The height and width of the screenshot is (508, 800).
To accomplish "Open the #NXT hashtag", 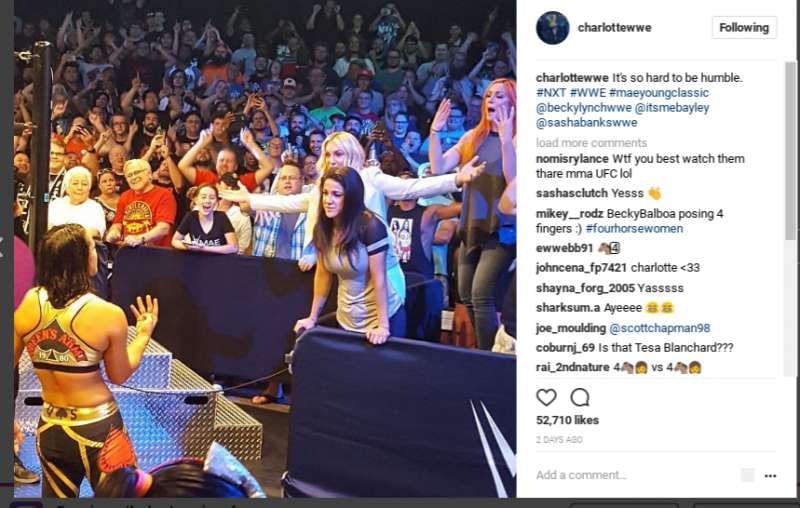I will pyautogui.click(x=551, y=93).
